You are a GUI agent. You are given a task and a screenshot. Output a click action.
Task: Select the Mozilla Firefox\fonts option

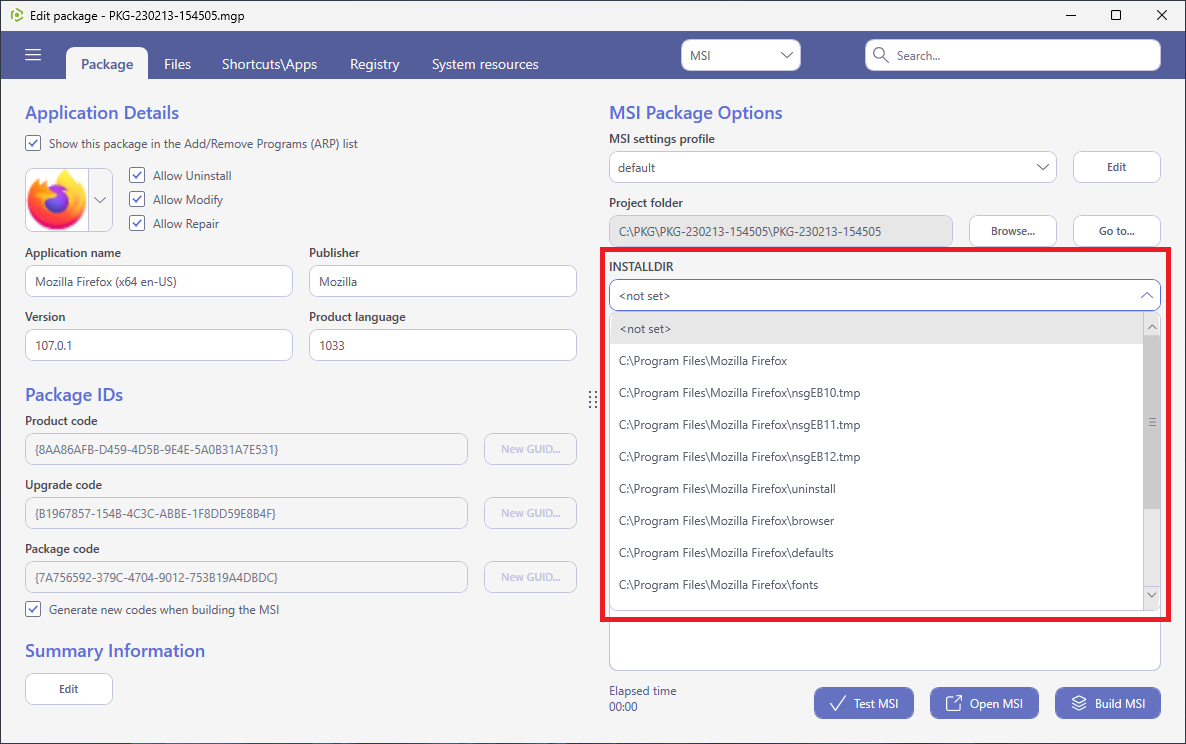tap(877, 584)
